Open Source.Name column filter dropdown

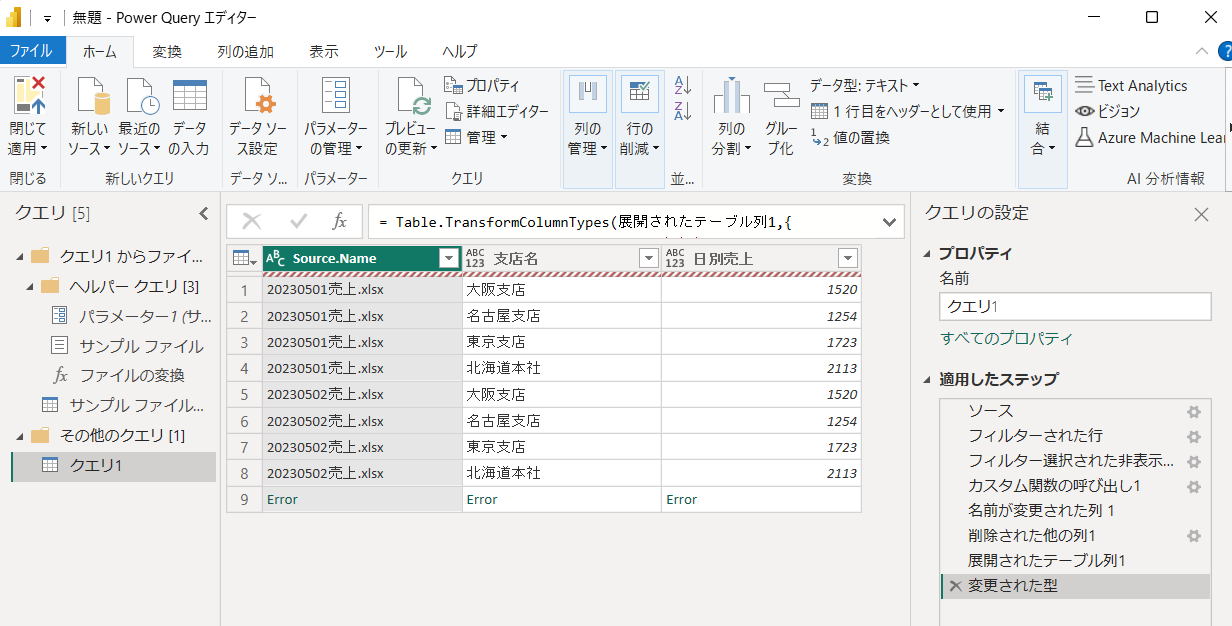[448, 259]
